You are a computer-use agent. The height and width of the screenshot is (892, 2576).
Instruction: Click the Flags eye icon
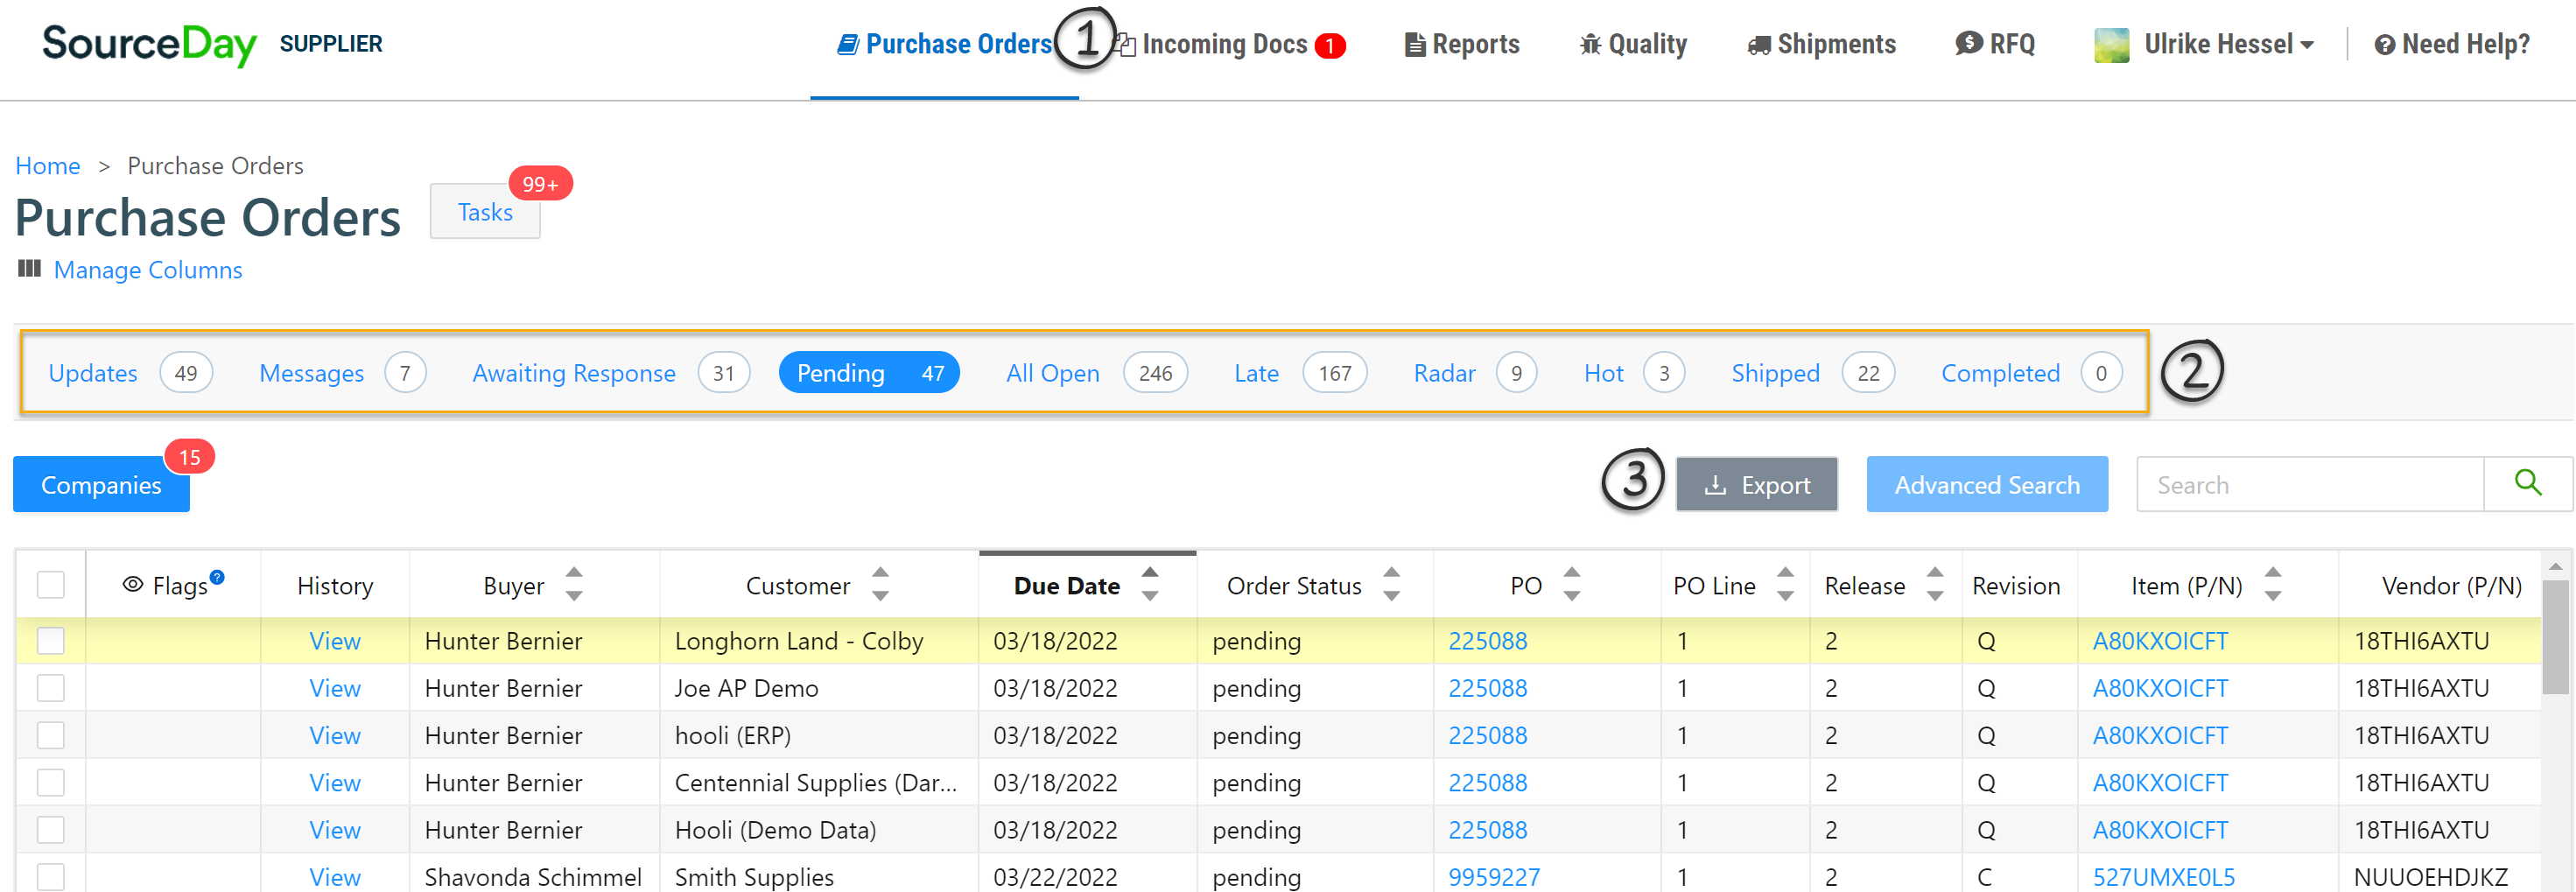[x=133, y=585]
